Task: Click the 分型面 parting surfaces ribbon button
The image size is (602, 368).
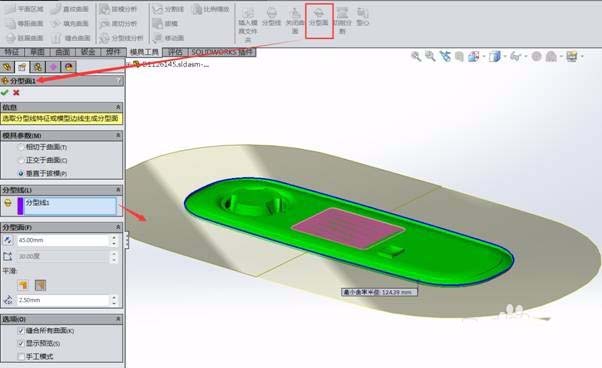Action: pos(319,20)
